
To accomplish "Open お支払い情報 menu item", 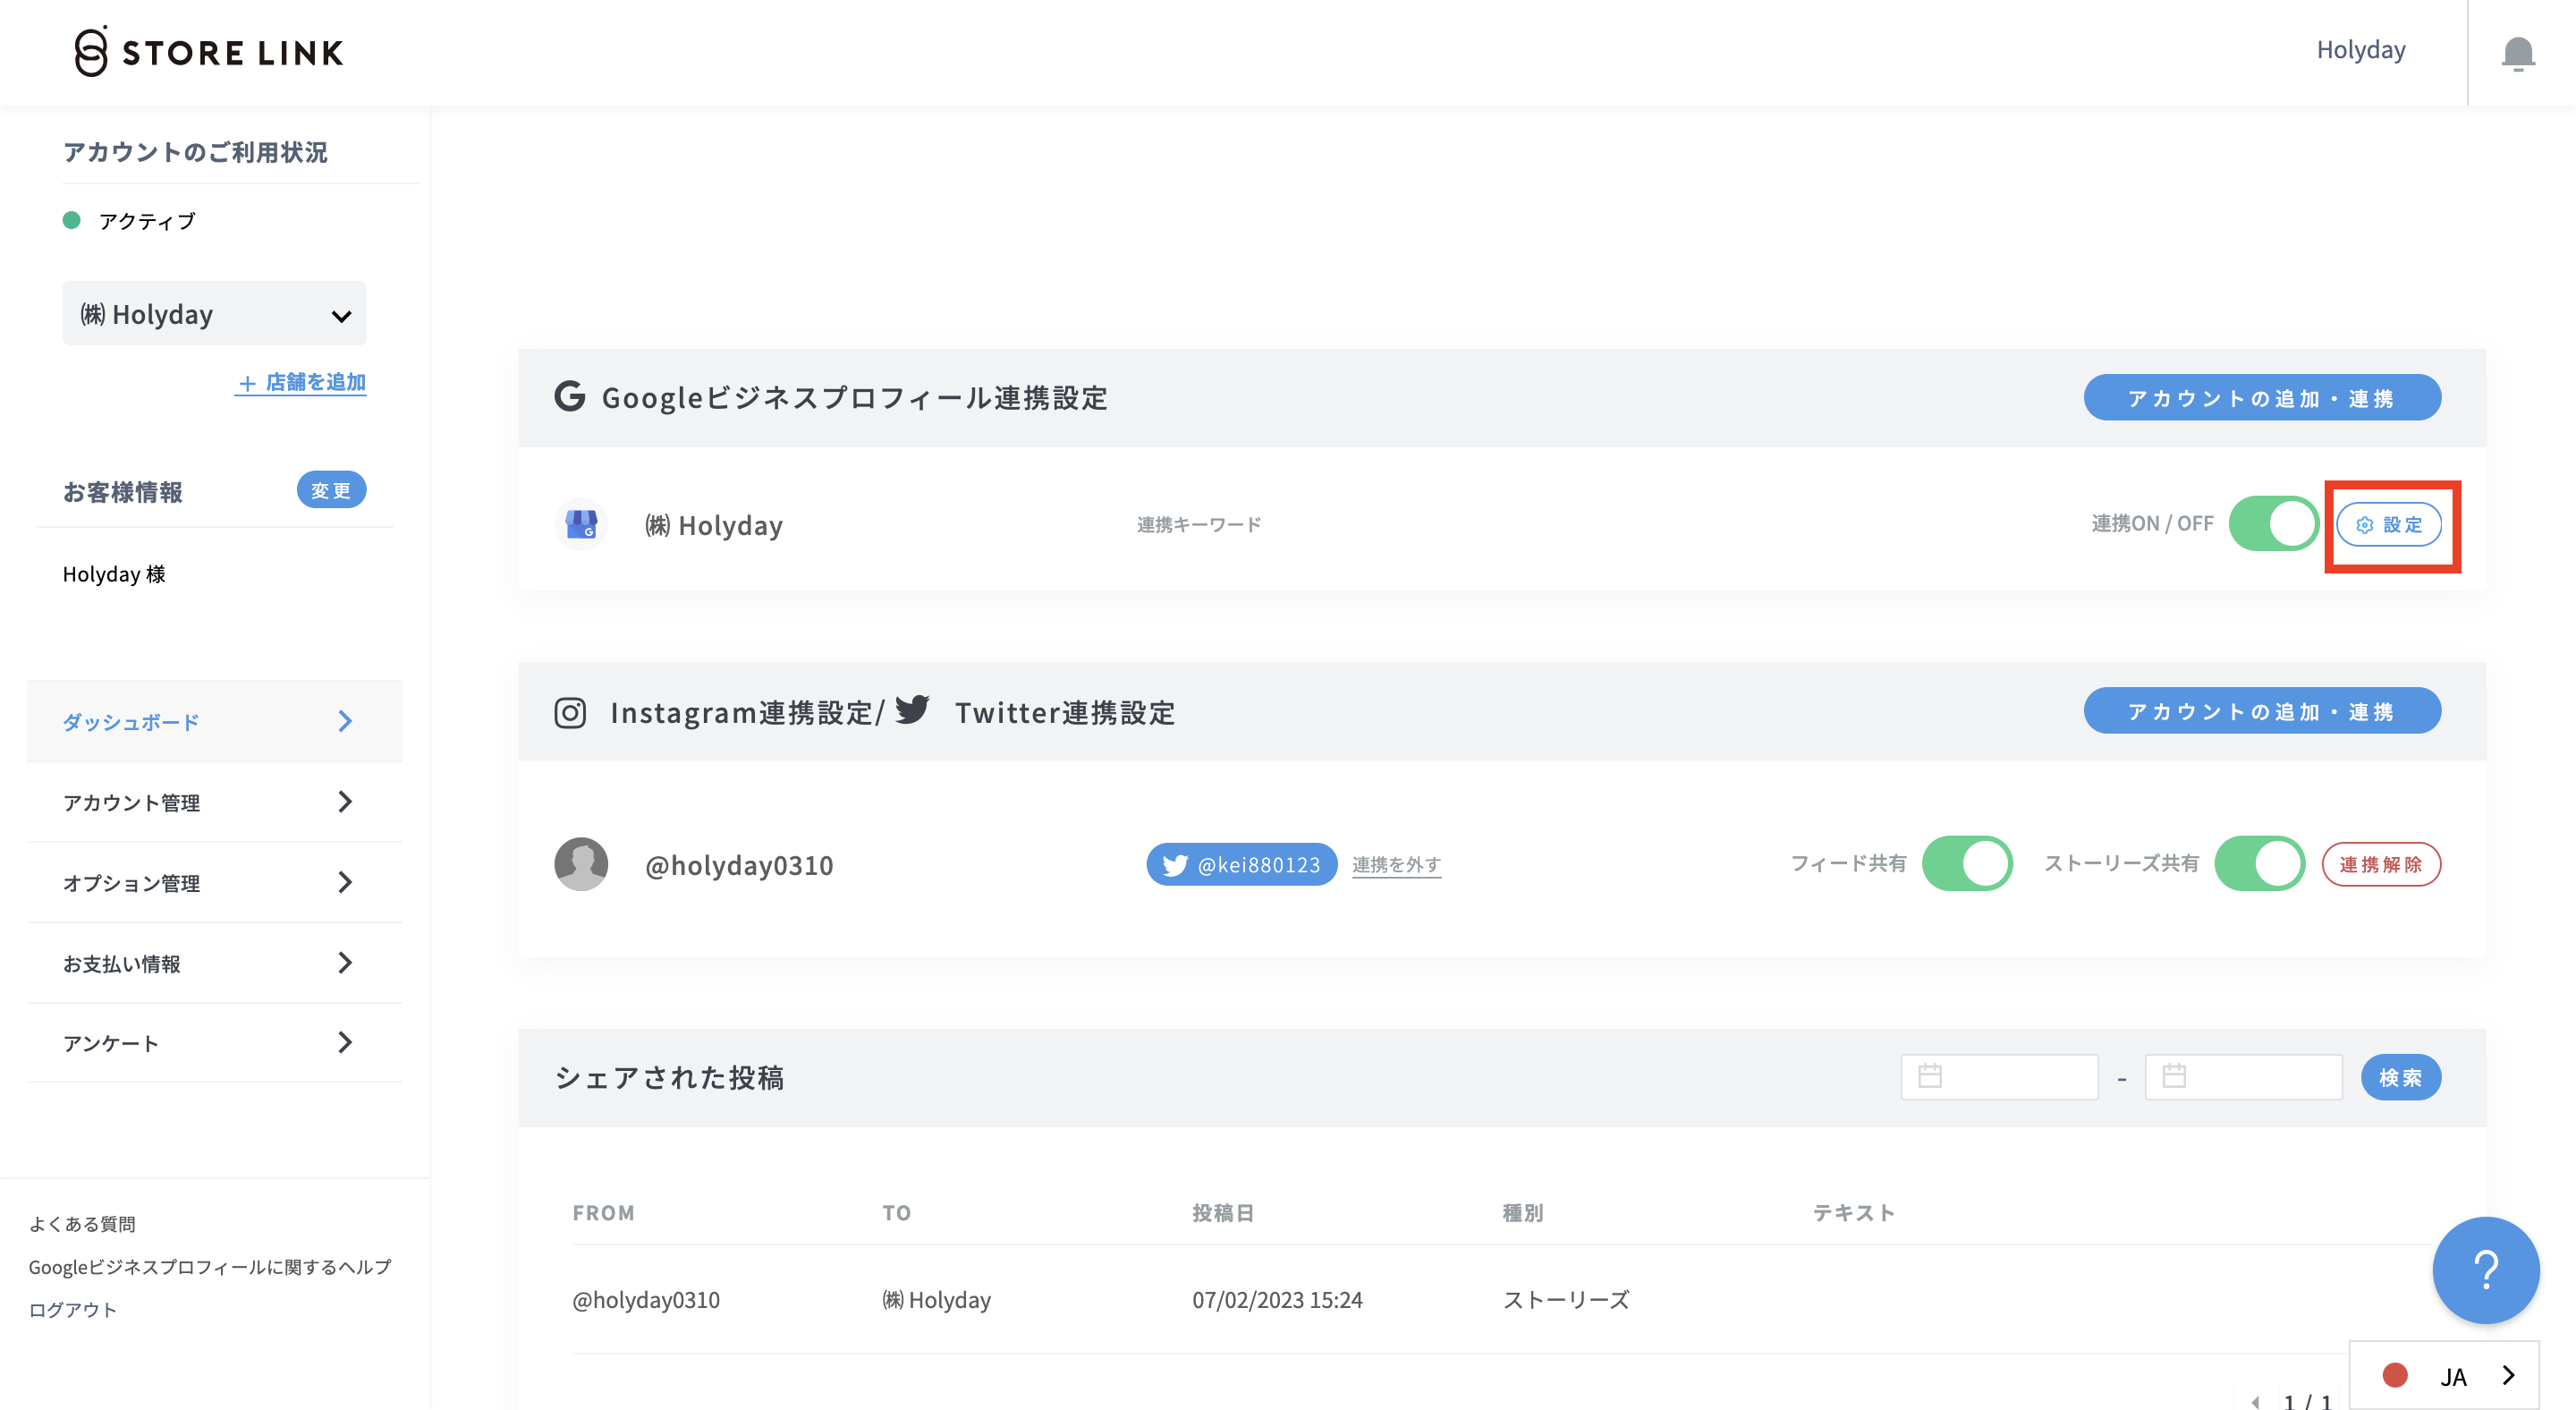I will coord(214,963).
